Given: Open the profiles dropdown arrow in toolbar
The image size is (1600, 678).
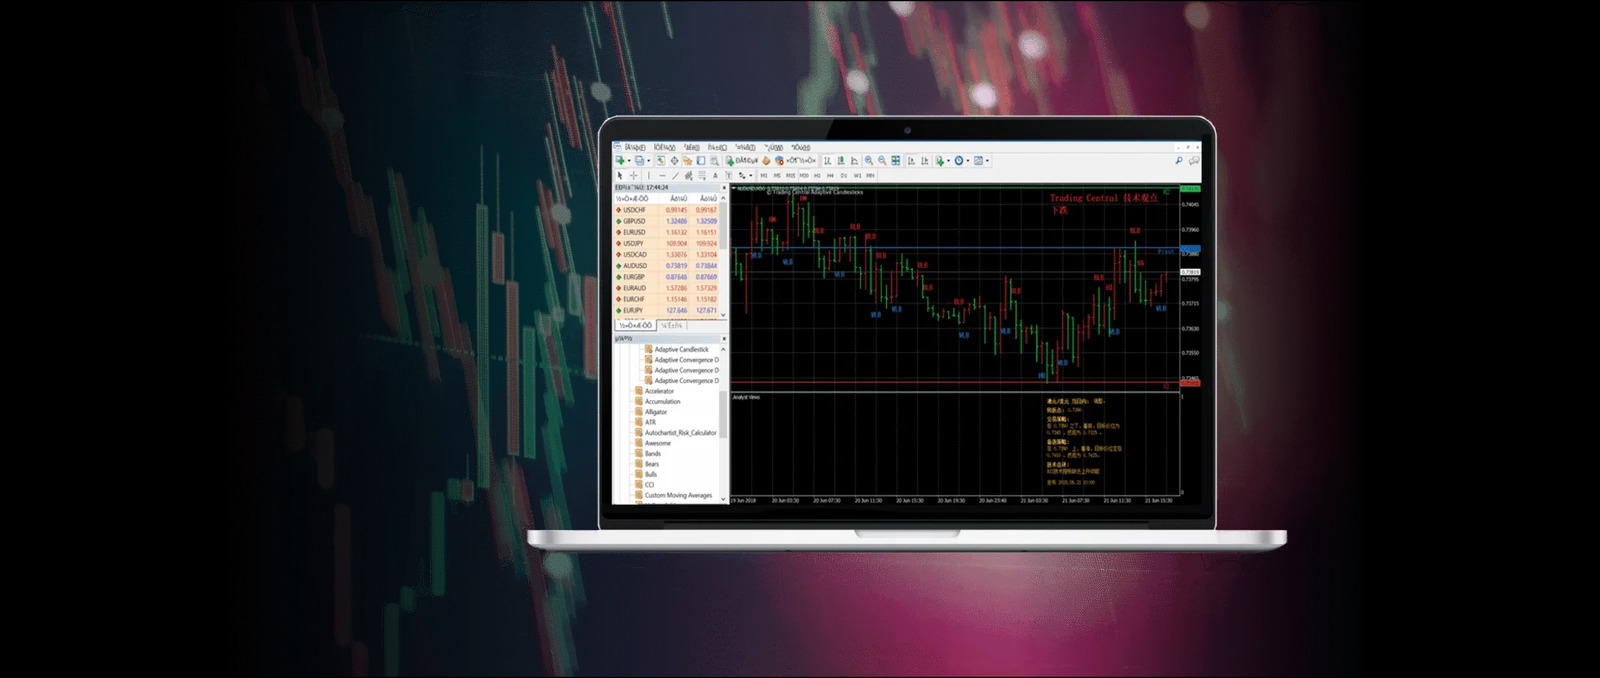Looking at the screenshot, I should (x=648, y=161).
